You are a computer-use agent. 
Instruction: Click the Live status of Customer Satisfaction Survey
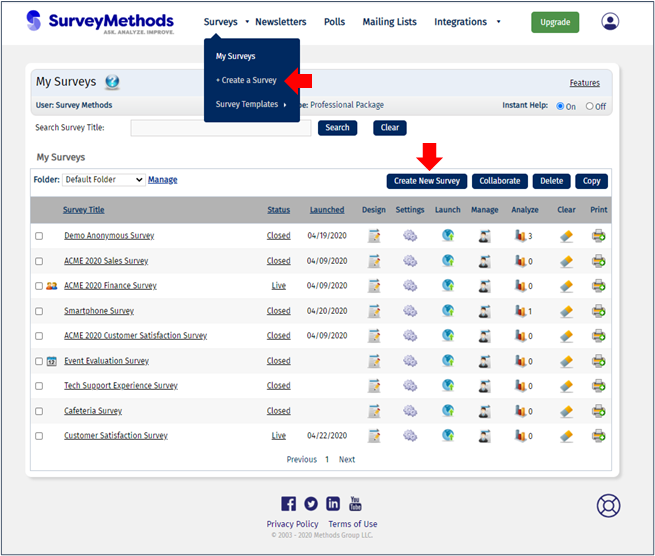pyautogui.click(x=279, y=436)
